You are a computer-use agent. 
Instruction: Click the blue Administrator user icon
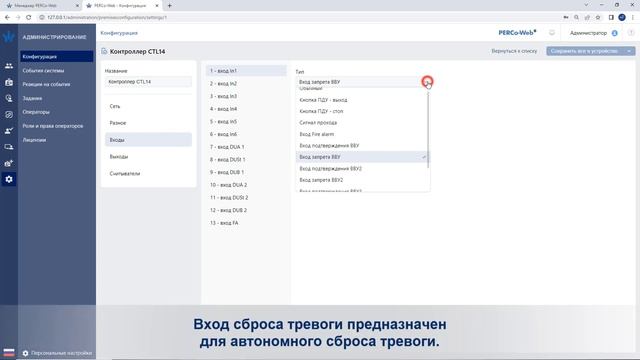coord(614,33)
